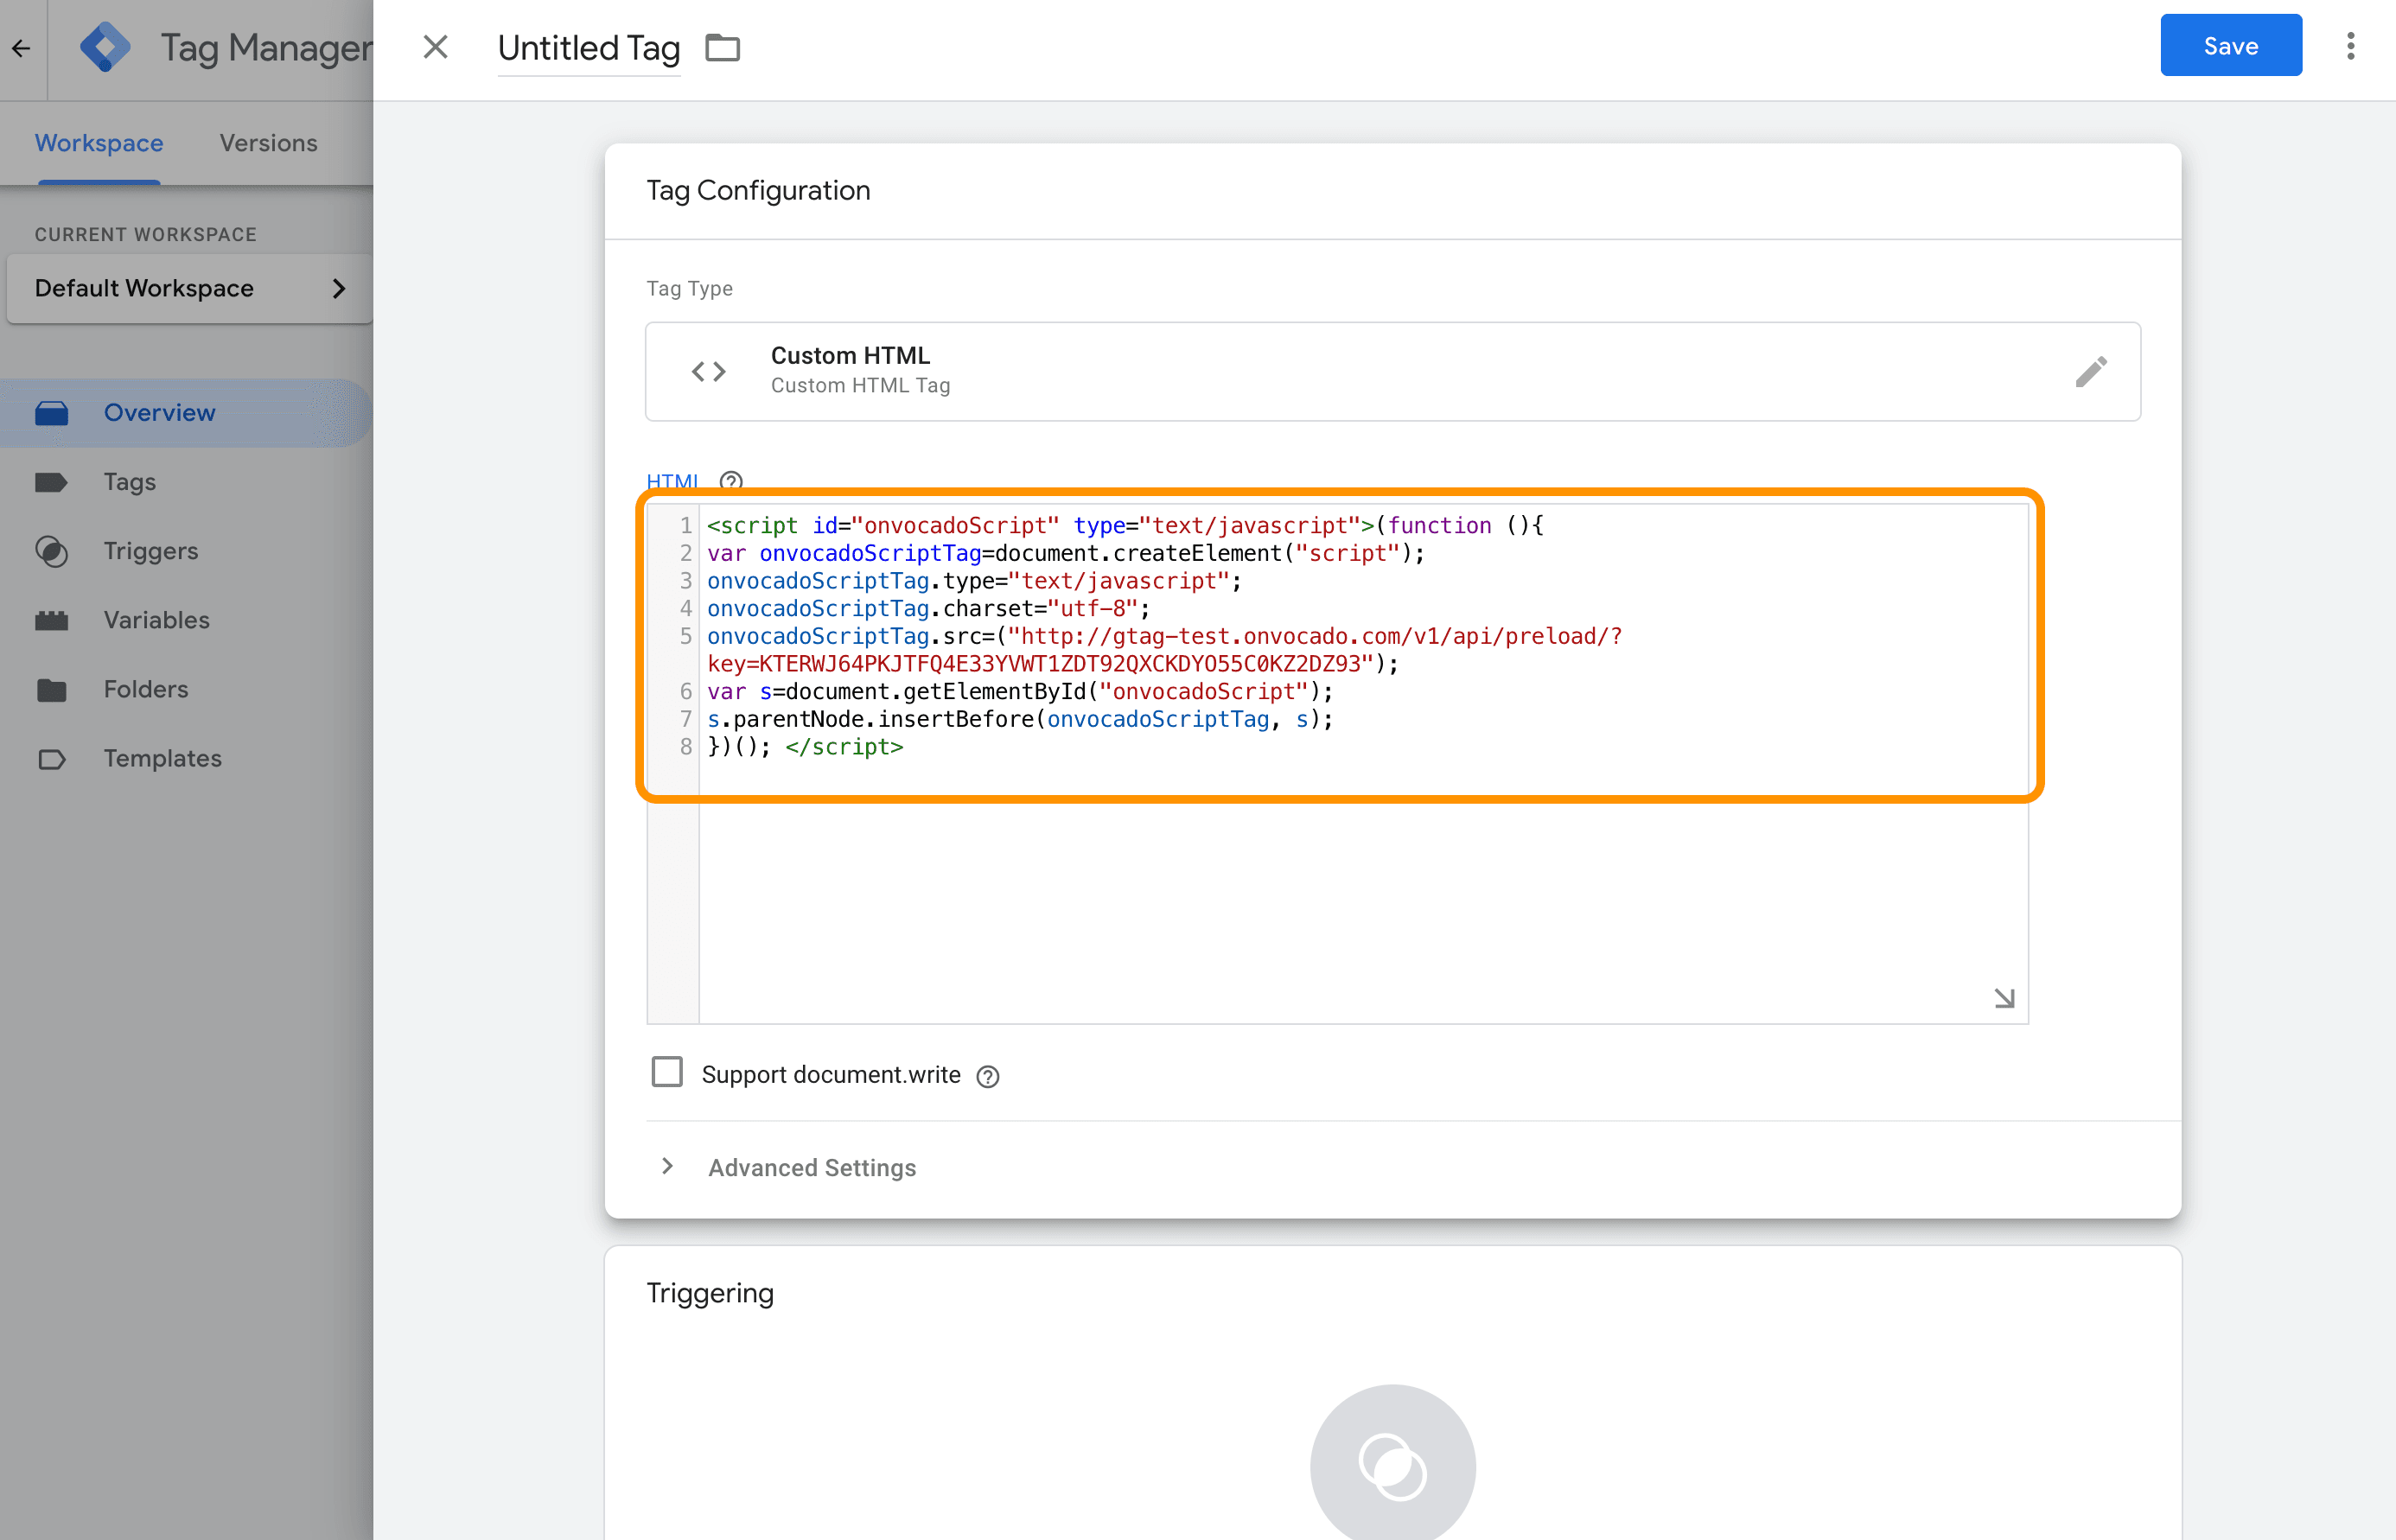Rename the Untitled Tag title field
This screenshot has width=2396, height=1540.
point(589,48)
